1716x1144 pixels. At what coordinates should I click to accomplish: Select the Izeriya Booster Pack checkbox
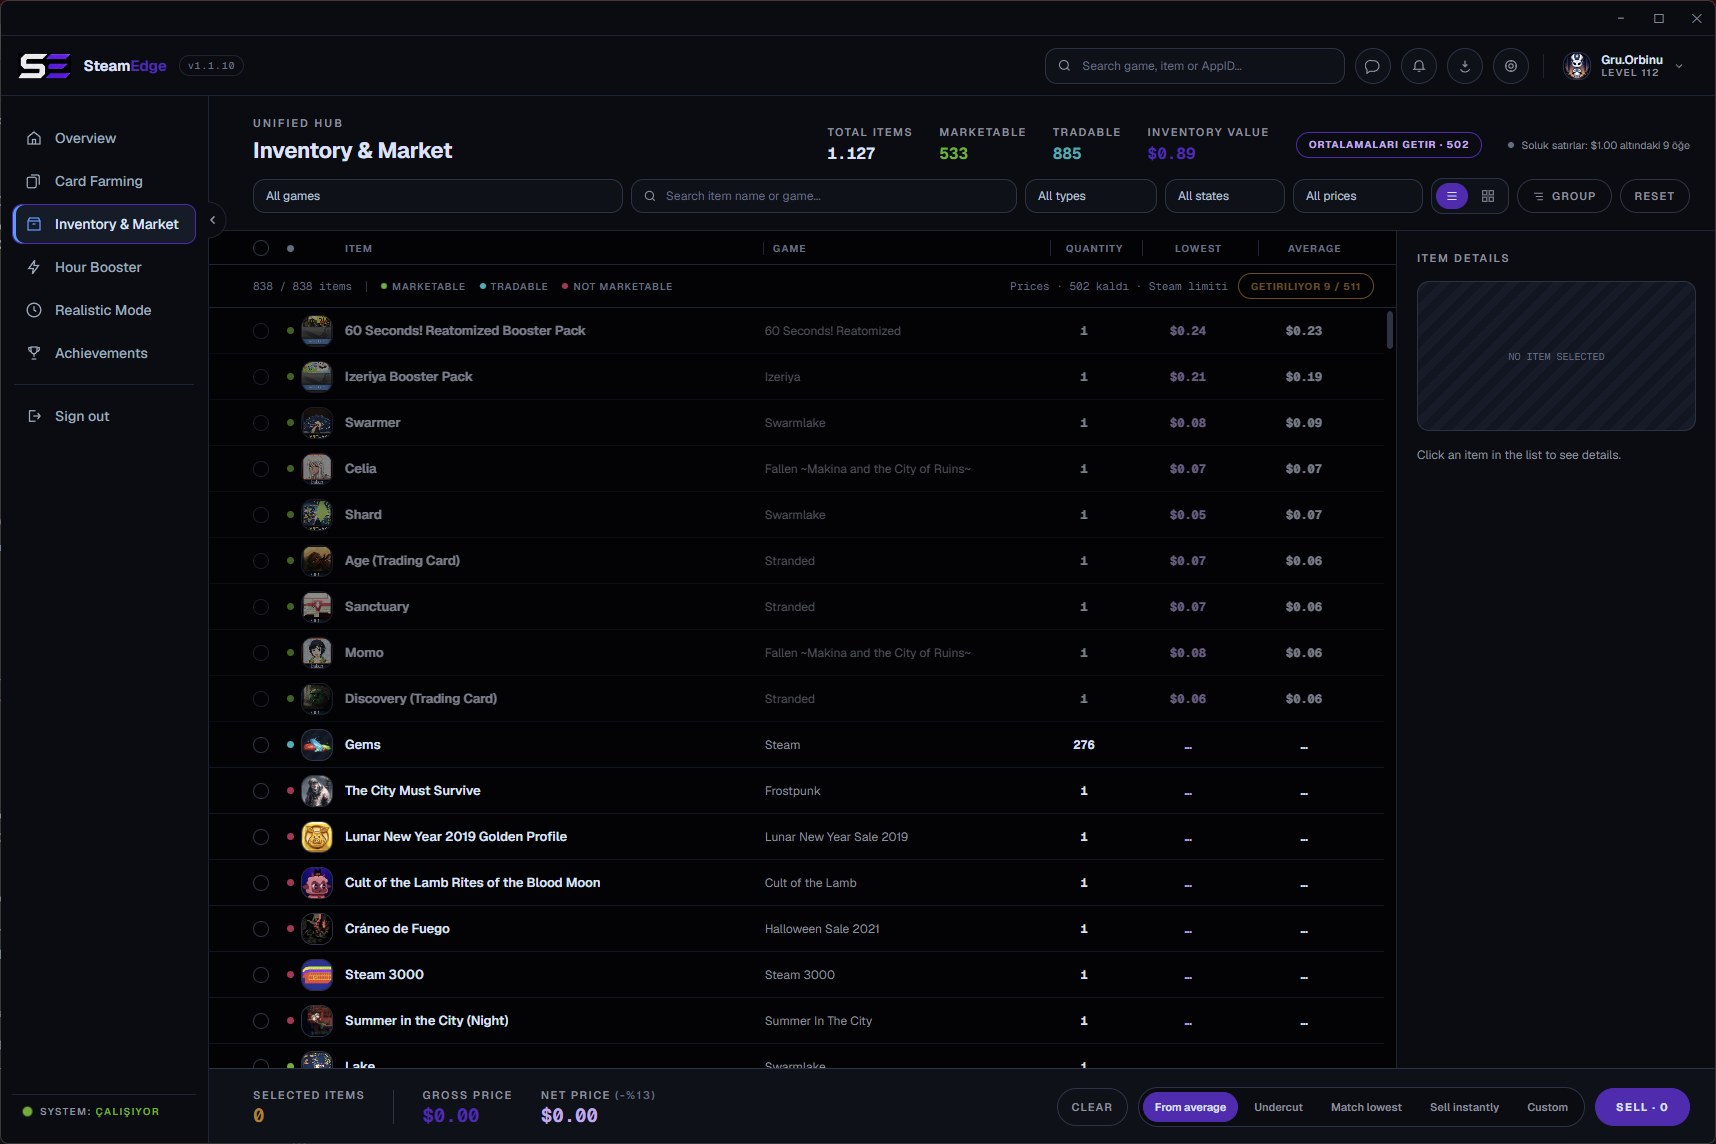click(x=261, y=377)
